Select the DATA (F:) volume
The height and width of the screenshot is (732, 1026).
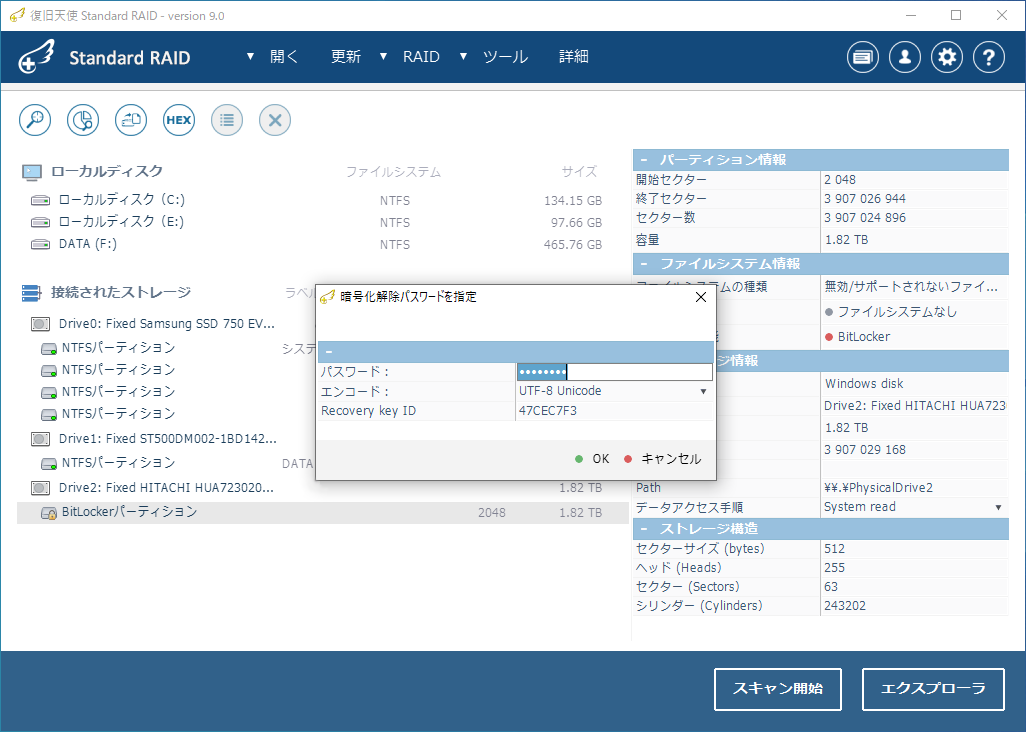88,245
